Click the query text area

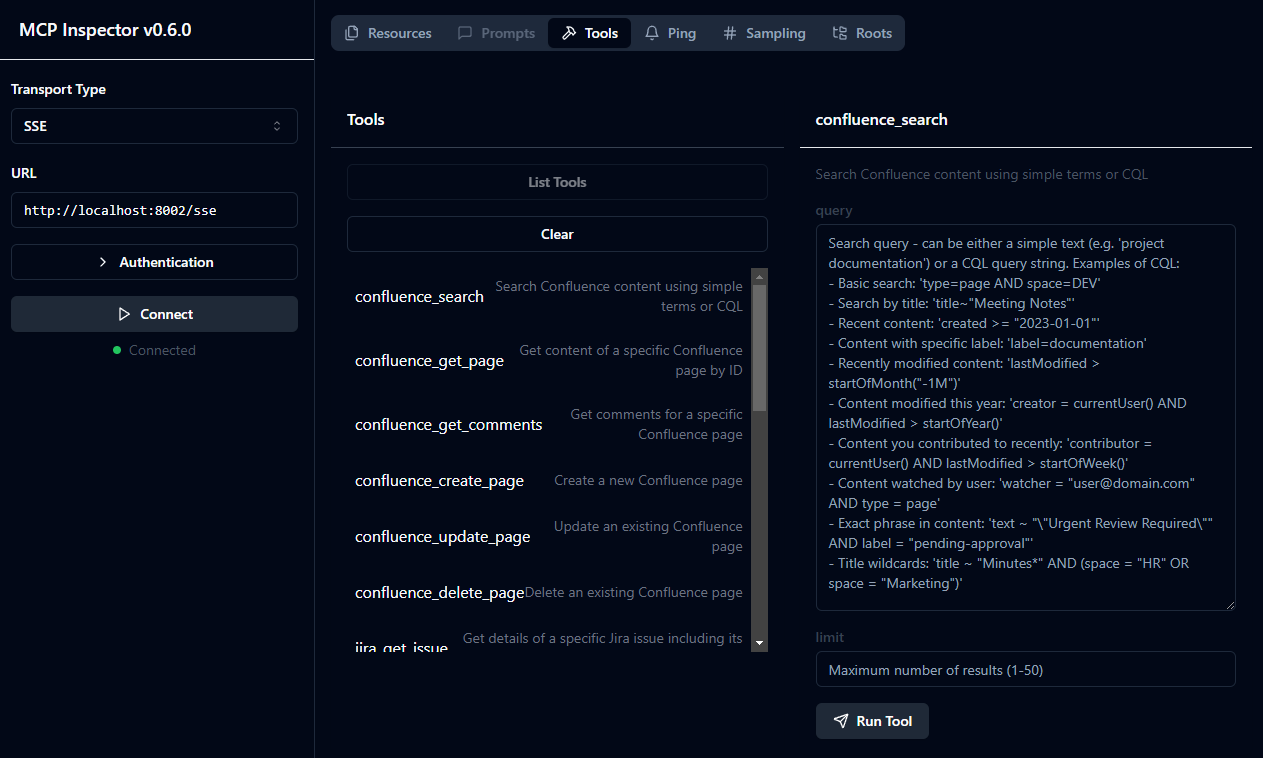coord(1026,417)
